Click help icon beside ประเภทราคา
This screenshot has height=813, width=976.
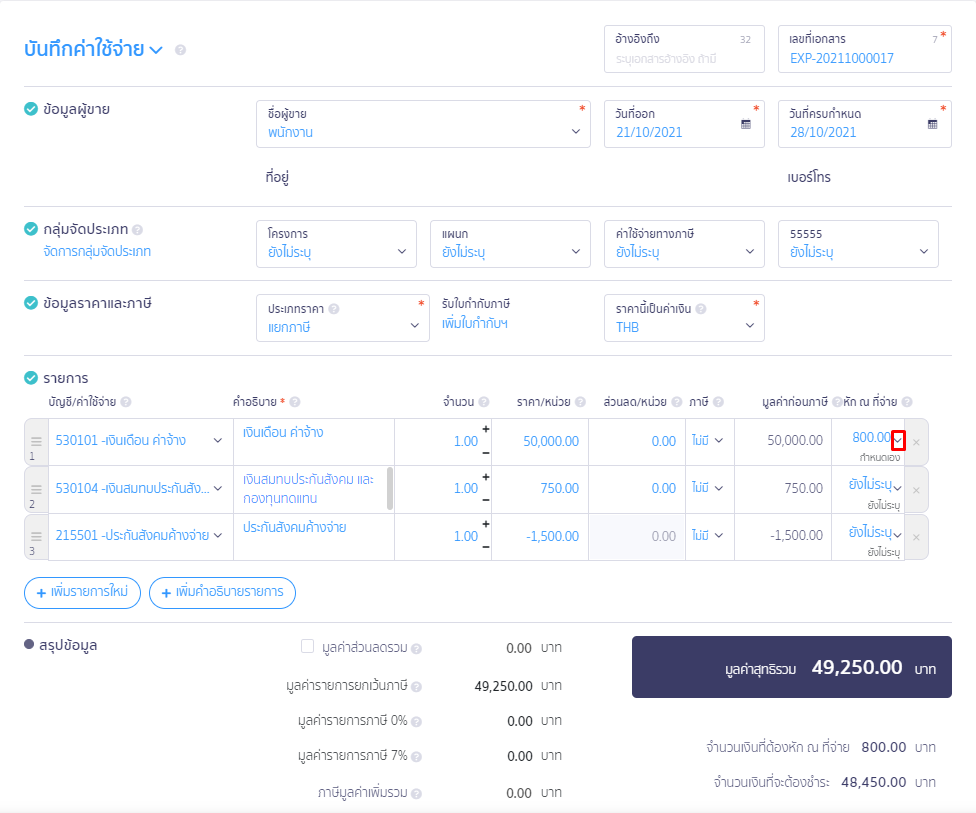[x=334, y=309]
